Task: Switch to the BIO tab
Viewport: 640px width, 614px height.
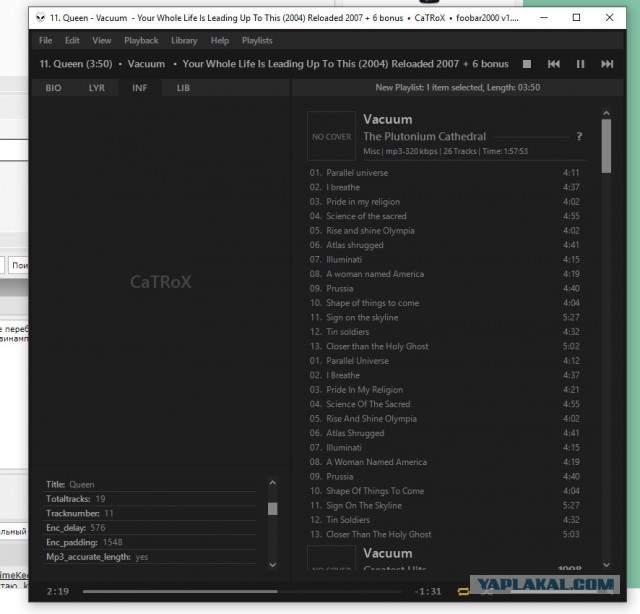Action: (53, 88)
